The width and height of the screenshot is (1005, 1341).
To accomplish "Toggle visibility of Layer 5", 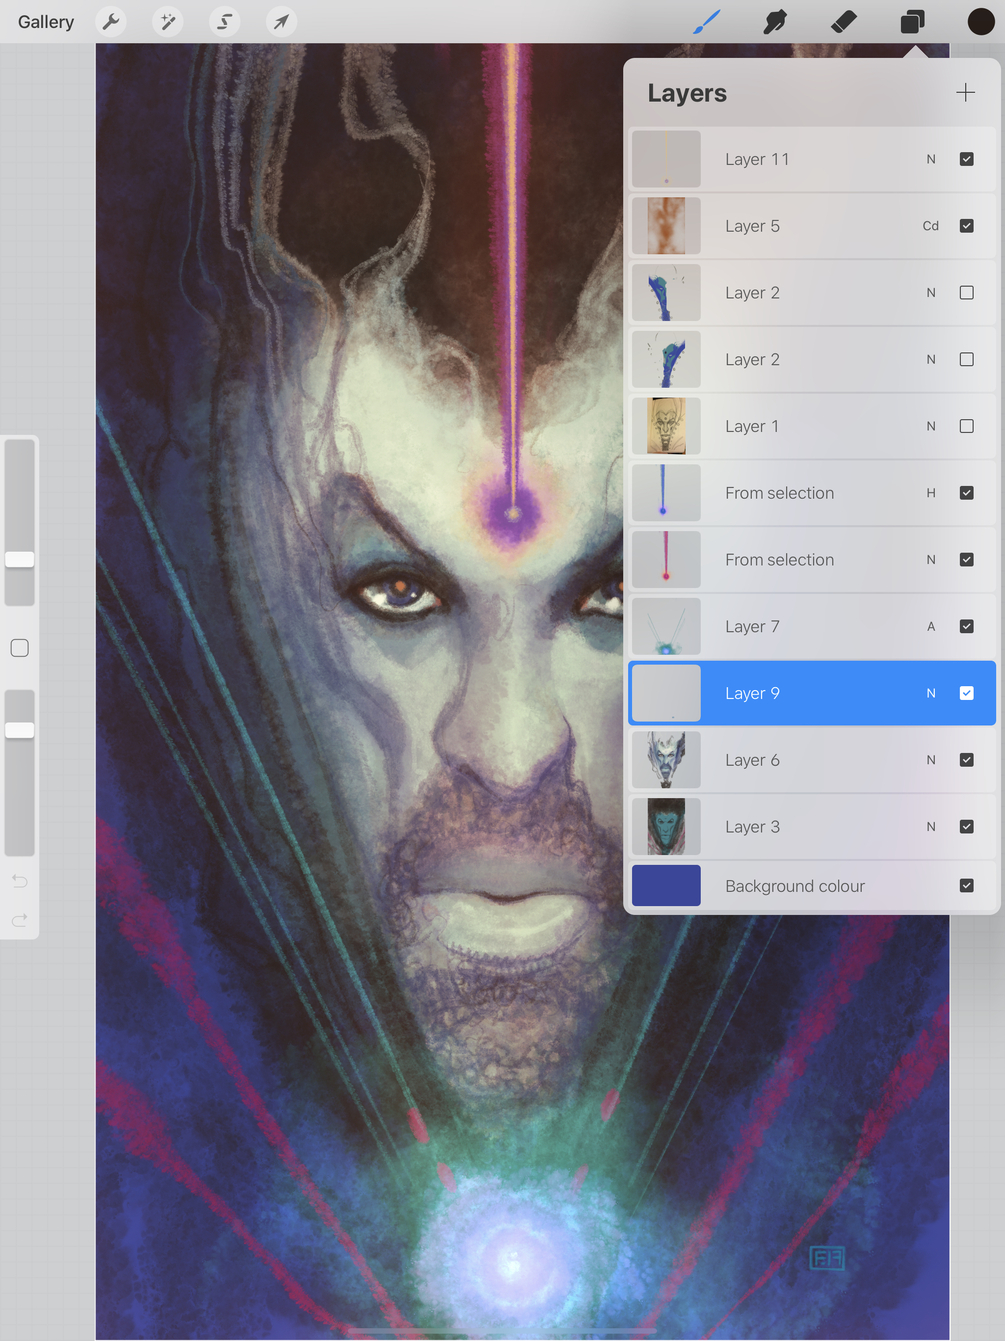I will click(967, 226).
